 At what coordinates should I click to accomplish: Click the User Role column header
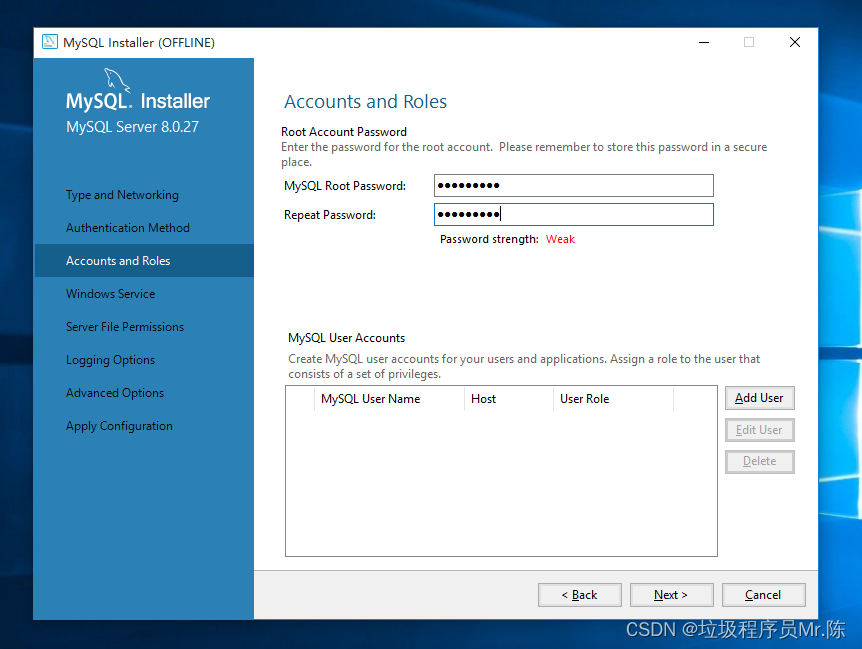(613, 399)
